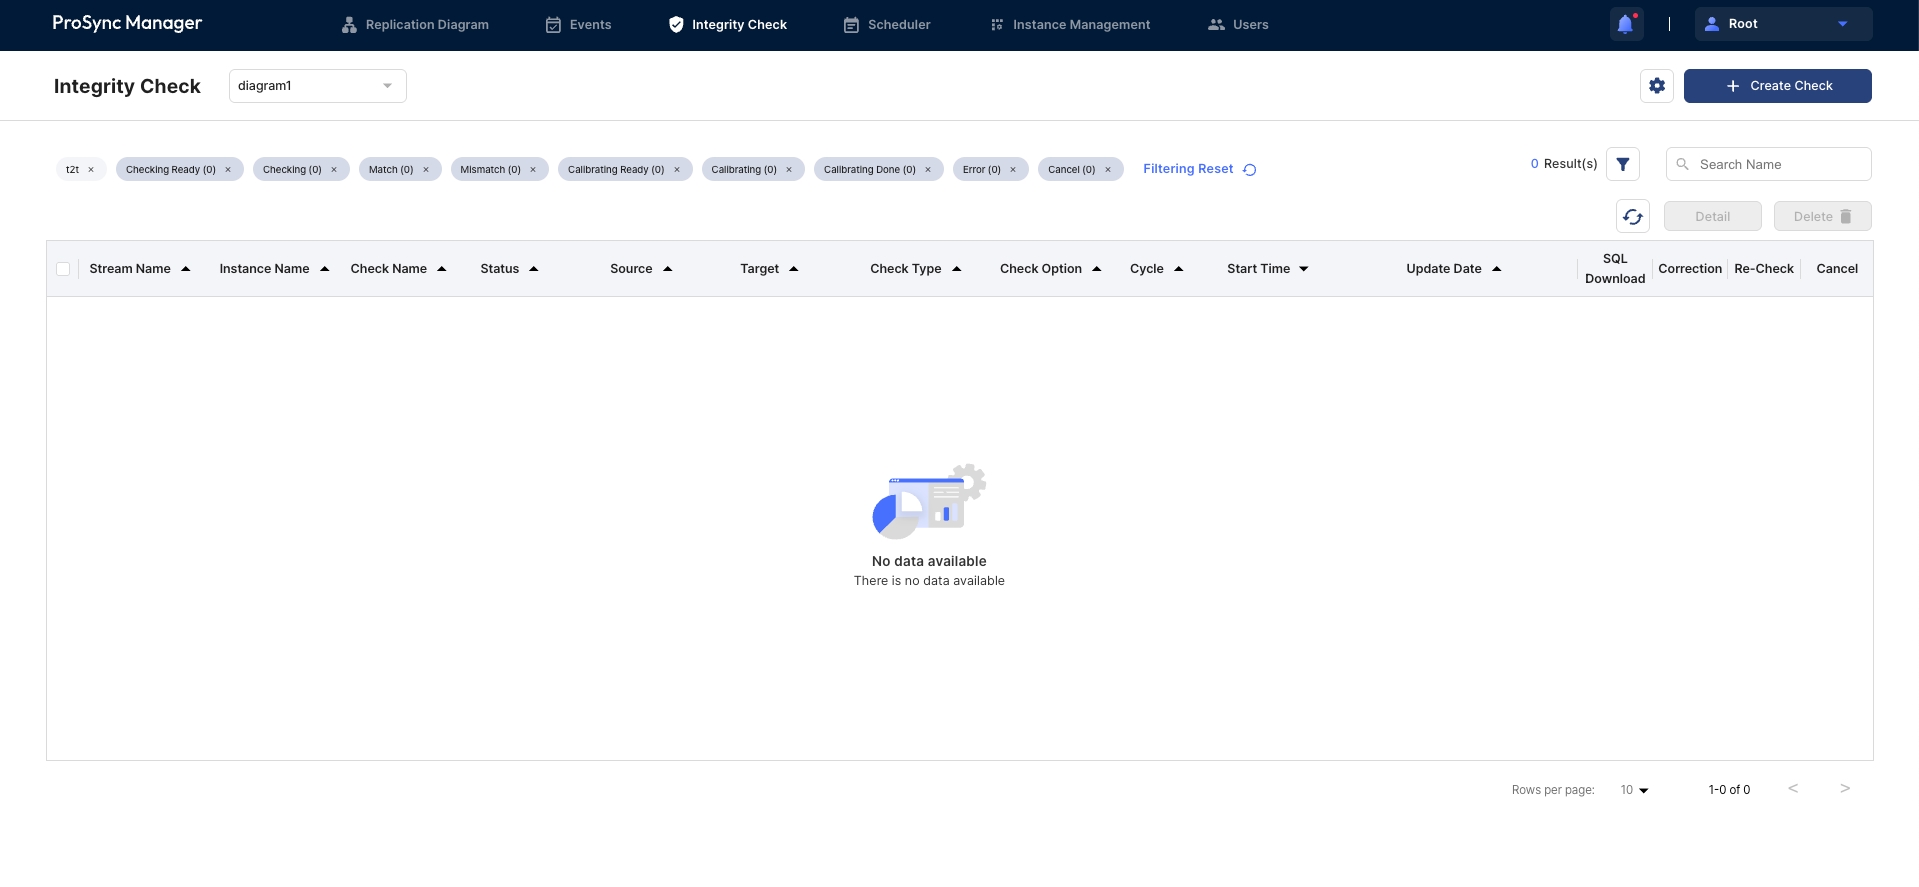This screenshot has height=887, width=1919.
Task: Open the rows per page dropdown
Action: click(x=1634, y=790)
